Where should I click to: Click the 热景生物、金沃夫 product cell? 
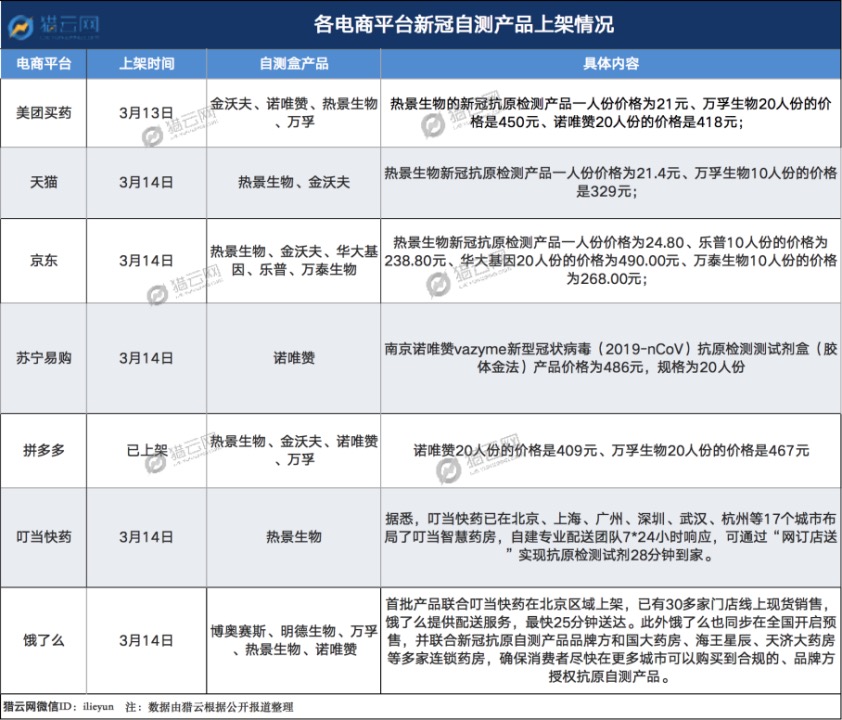[x=294, y=183]
